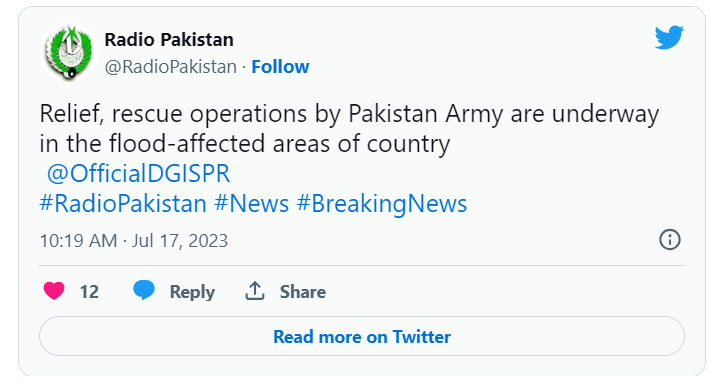Image resolution: width=710 pixels, height=382 pixels.
Task: Open the Radio Pakistan profile avatar
Action: pos(69,53)
